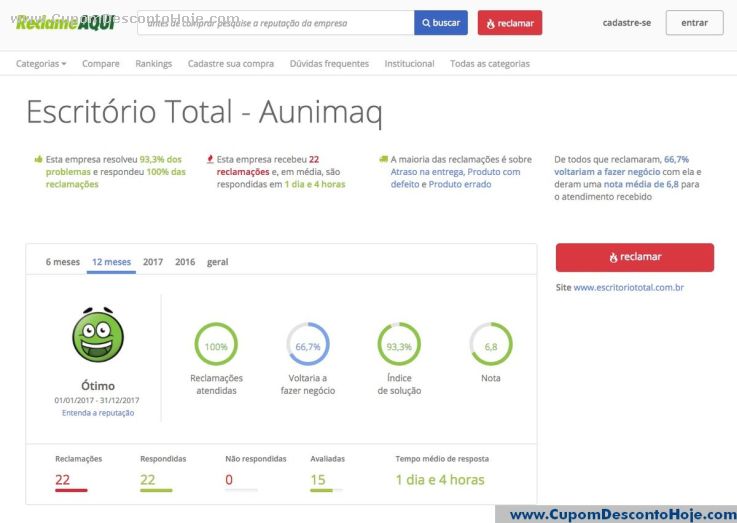Expand the Categorias dropdown menu

(41, 63)
